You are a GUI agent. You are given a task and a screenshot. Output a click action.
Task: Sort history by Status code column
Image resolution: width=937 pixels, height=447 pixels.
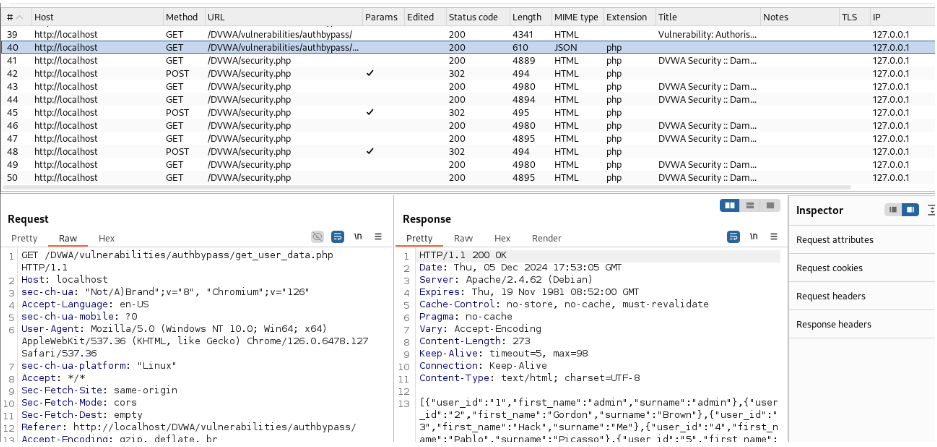click(x=473, y=17)
